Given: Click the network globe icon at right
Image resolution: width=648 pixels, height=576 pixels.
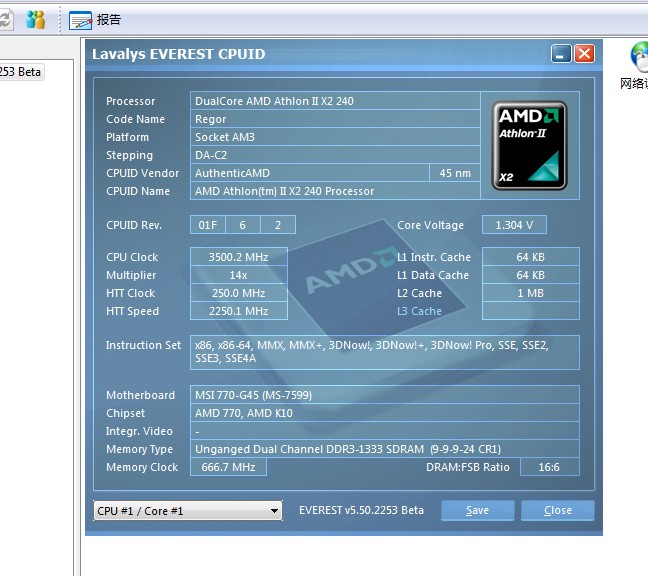Looking at the screenshot, I should (x=639, y=58).
